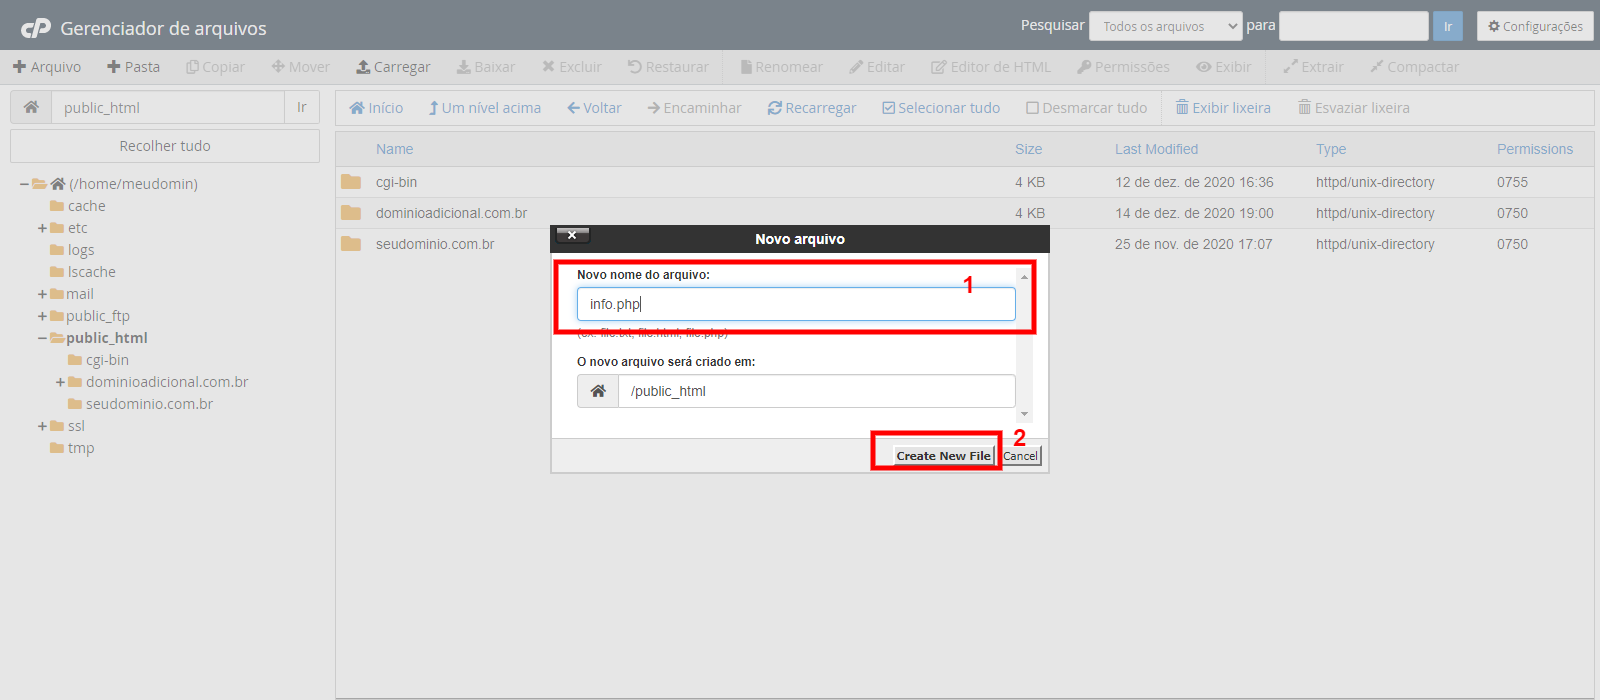Screen dimensions: 1600x700
Task: Select seudominio.com.br row in file list
Action: (964, 244)
